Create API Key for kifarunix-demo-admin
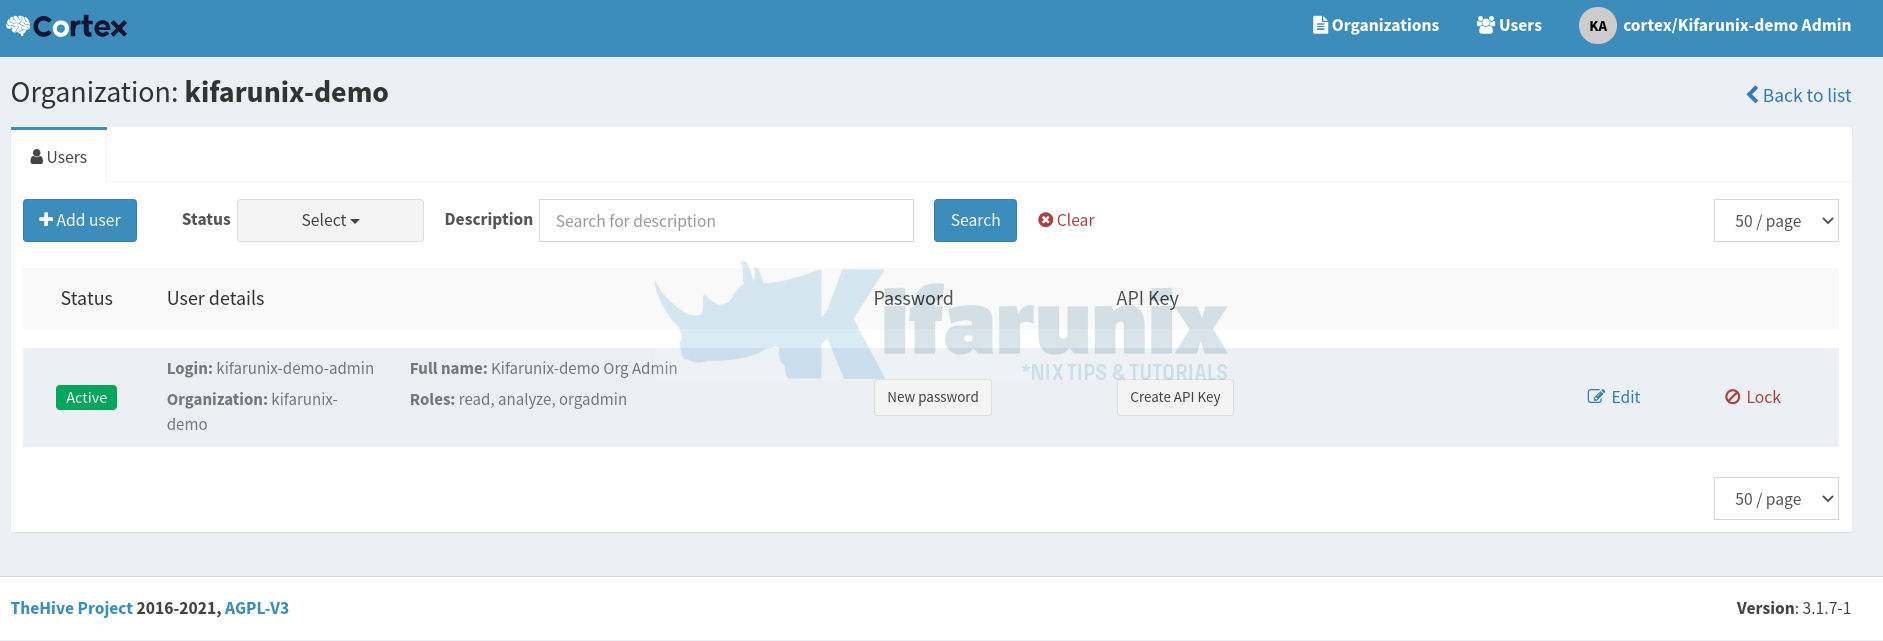The height and width of the screenshot is (641, 1883). click(1175, 398)
